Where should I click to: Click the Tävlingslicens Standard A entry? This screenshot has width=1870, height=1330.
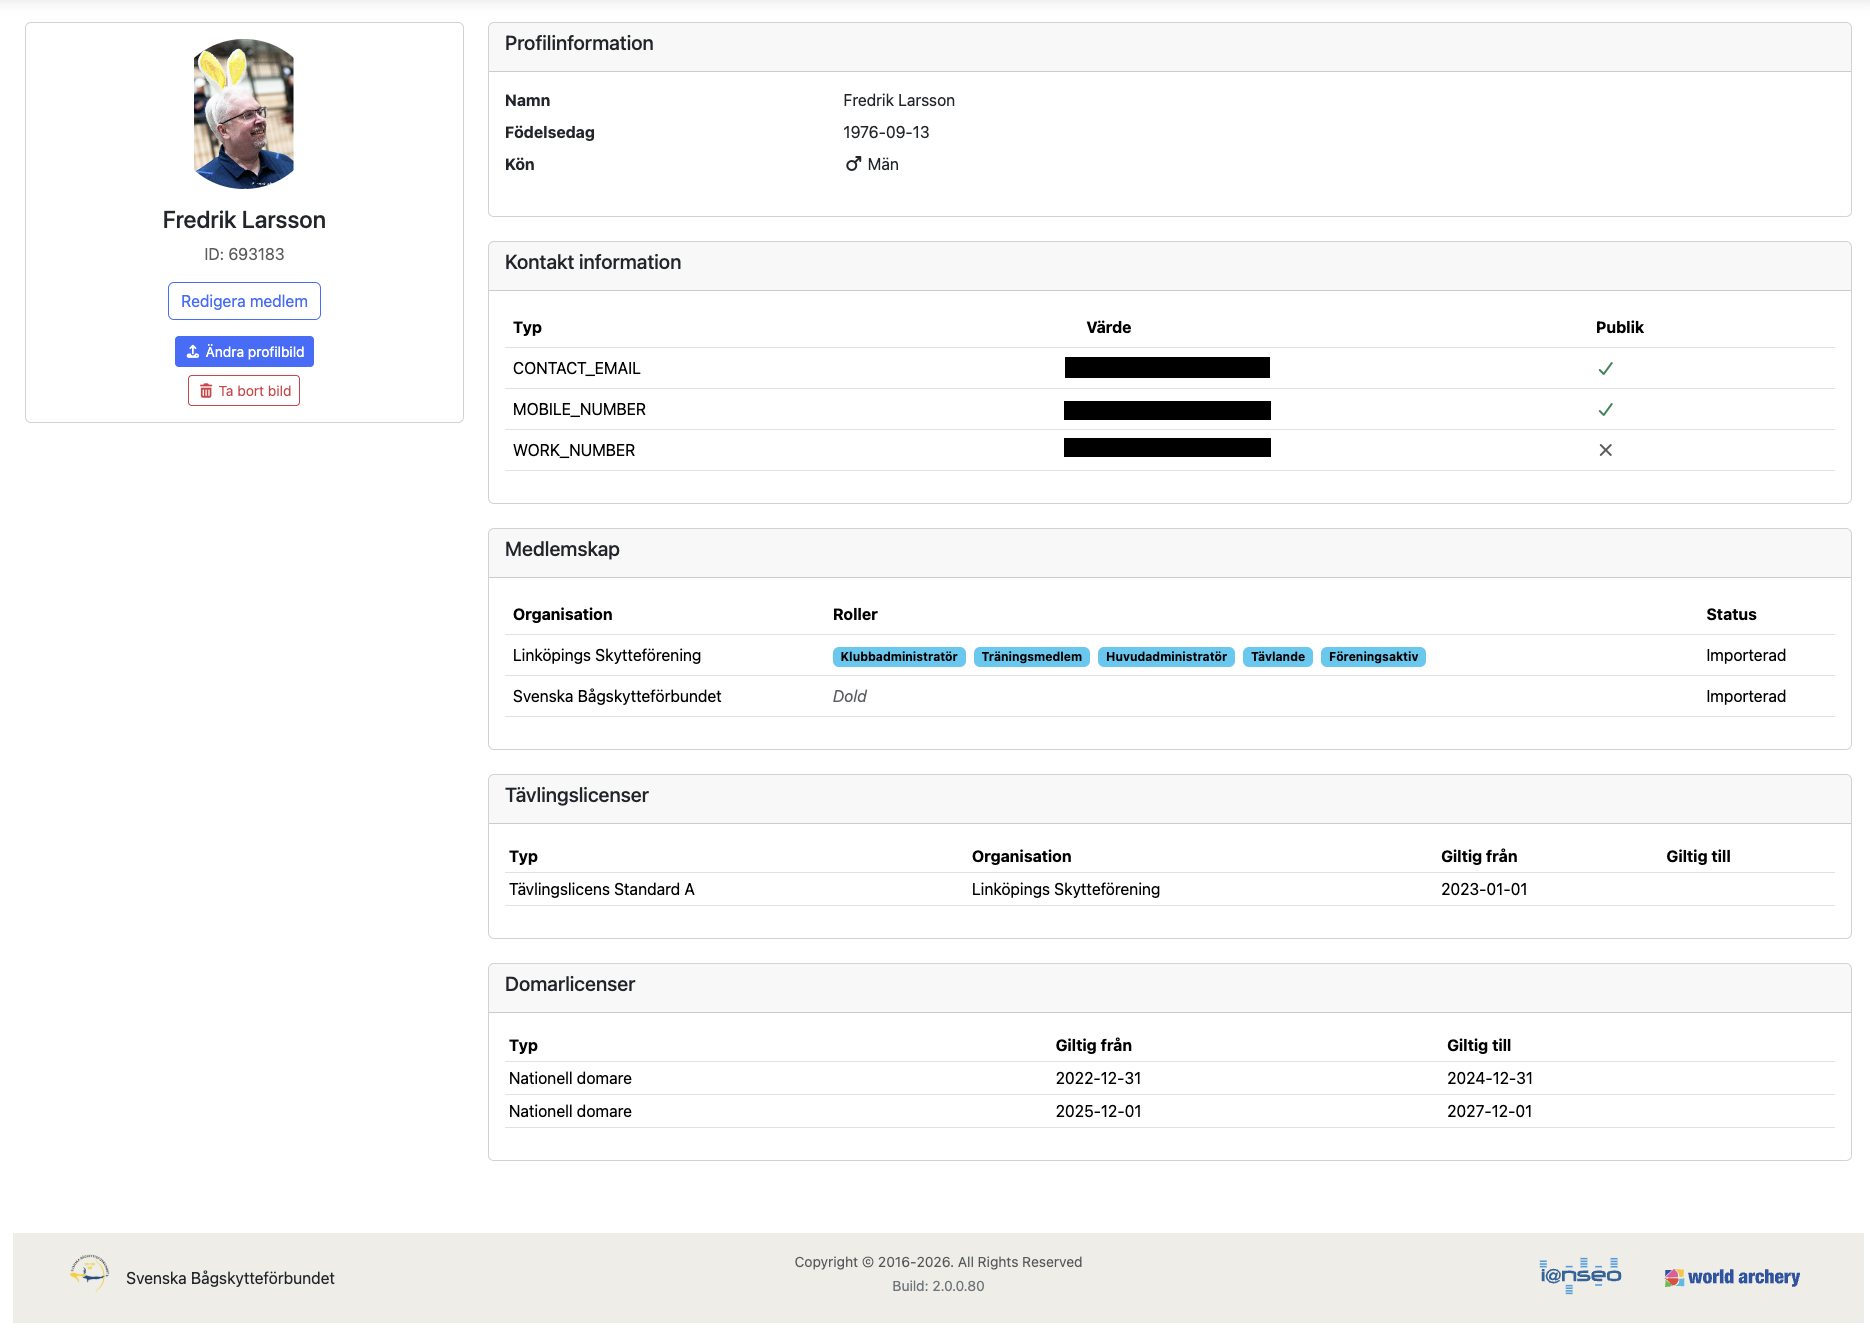pos(601,890)
